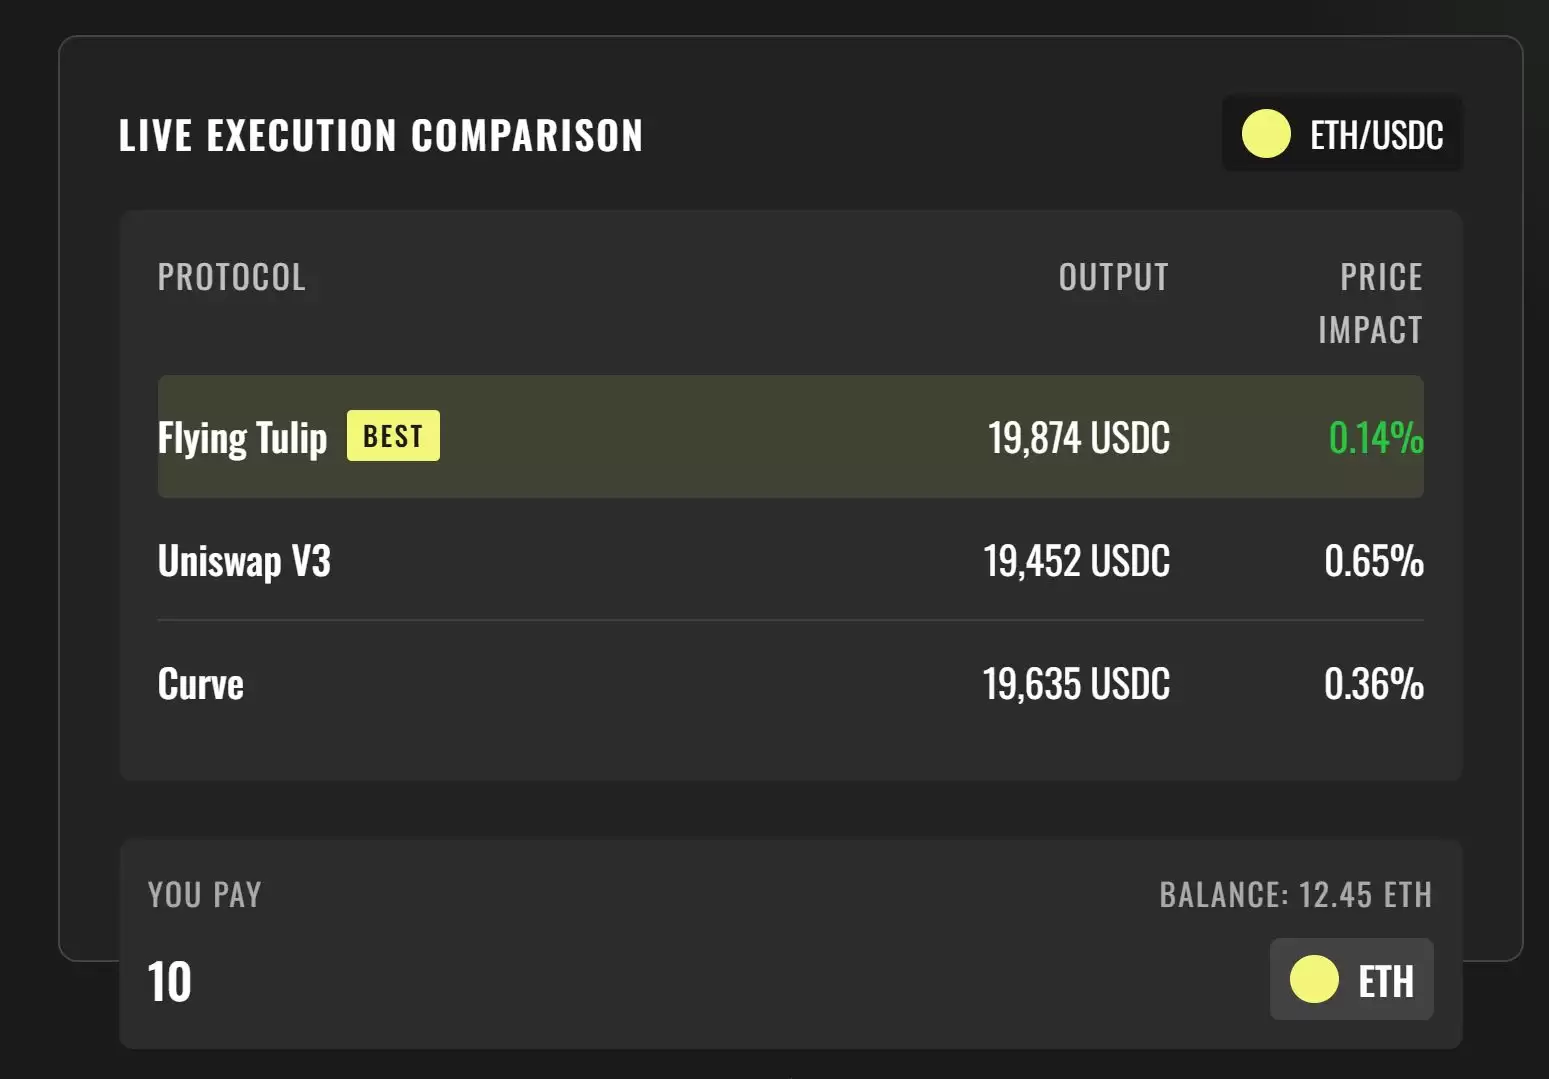Click the yellow circle icon beside ETH/USDC
1549x1079 pixels.
[1266, 134]
